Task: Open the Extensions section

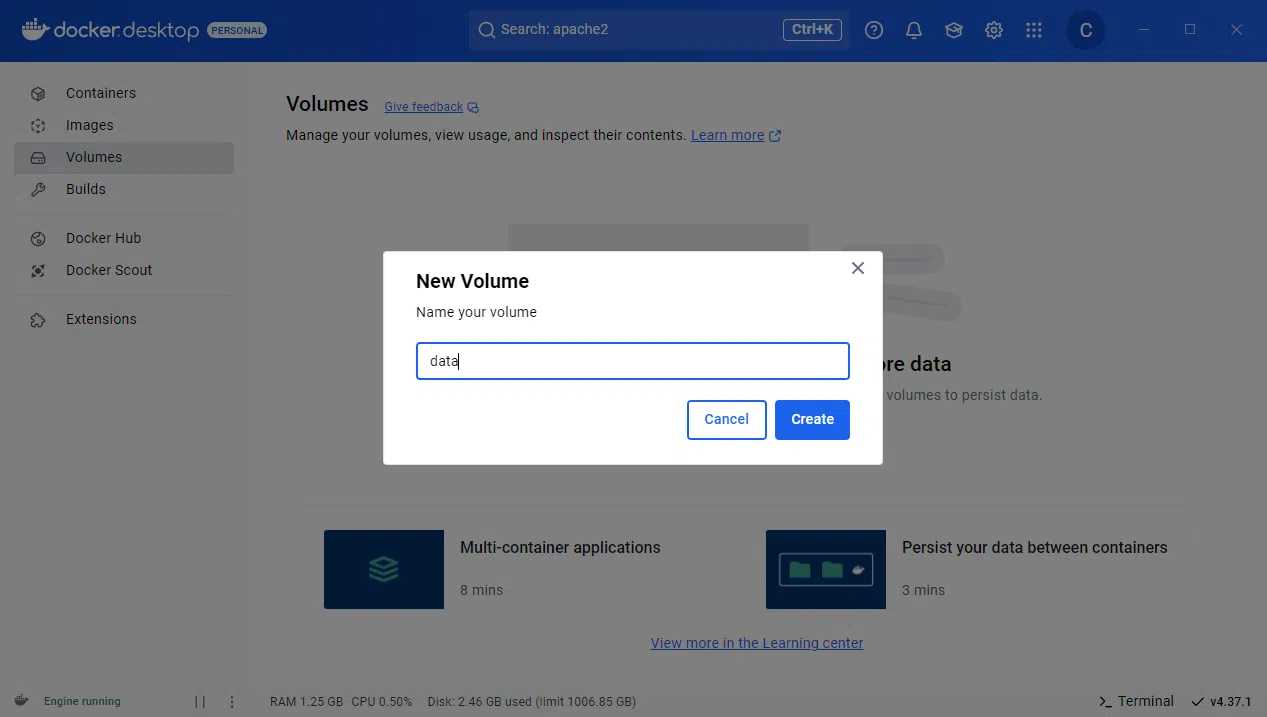Action: 101,319
